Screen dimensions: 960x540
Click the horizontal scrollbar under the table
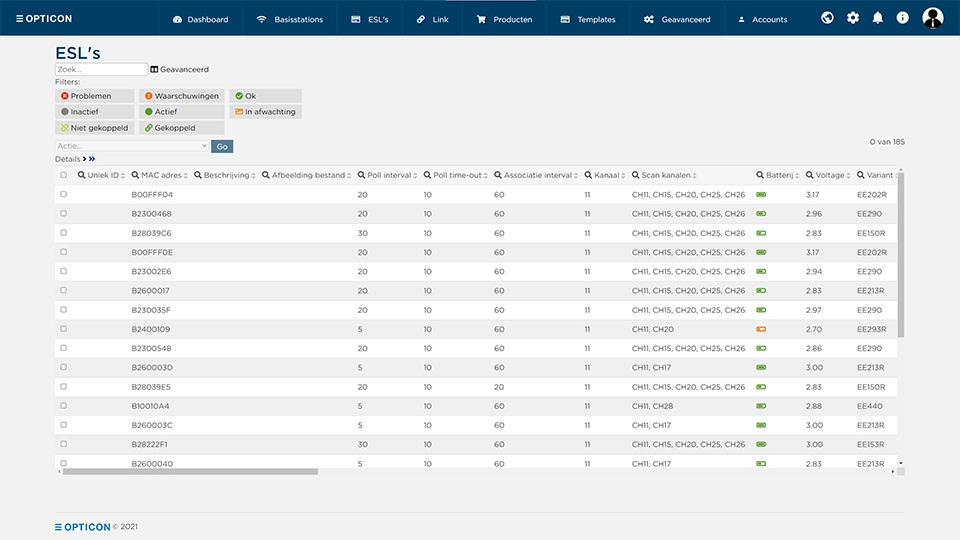[190, 471]
